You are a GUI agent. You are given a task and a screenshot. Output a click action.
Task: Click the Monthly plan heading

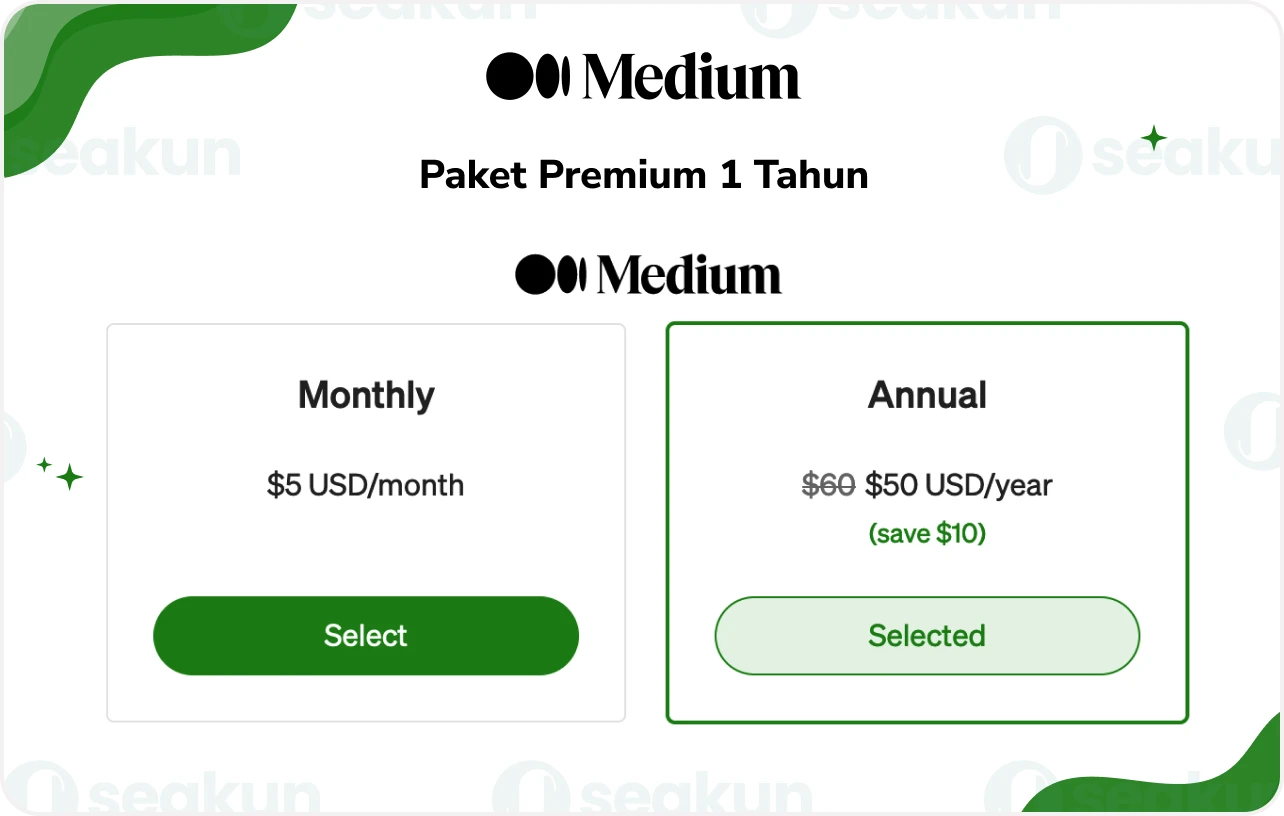click(x=365, y=395)
